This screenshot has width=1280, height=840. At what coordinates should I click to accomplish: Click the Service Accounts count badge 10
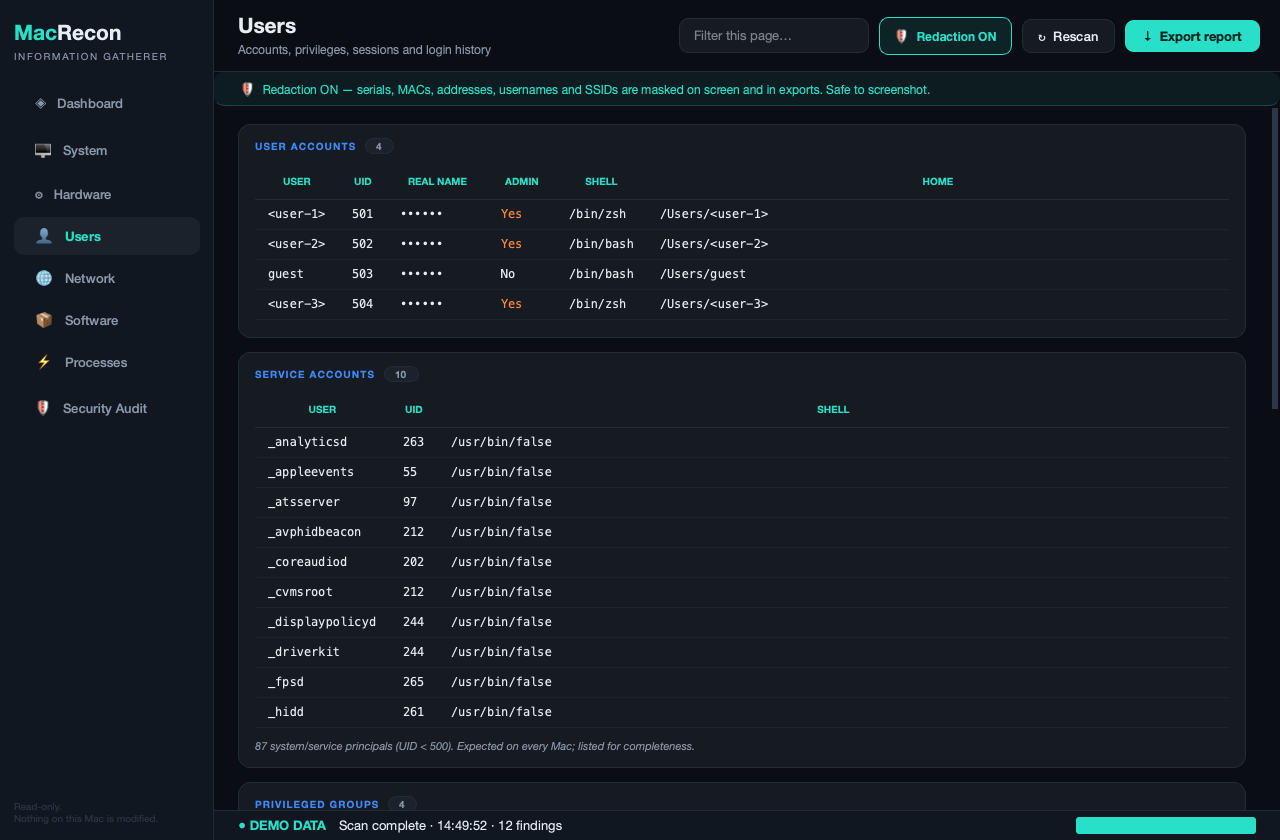(x=401, y=374)
